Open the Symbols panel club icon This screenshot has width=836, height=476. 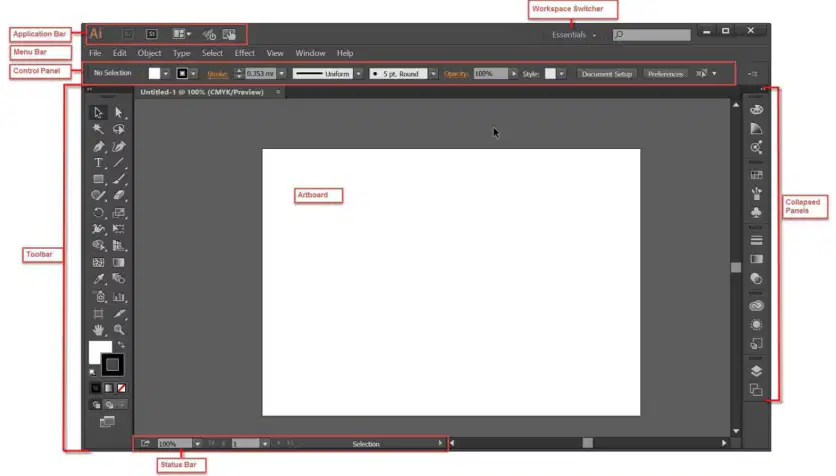coord(756,212)
